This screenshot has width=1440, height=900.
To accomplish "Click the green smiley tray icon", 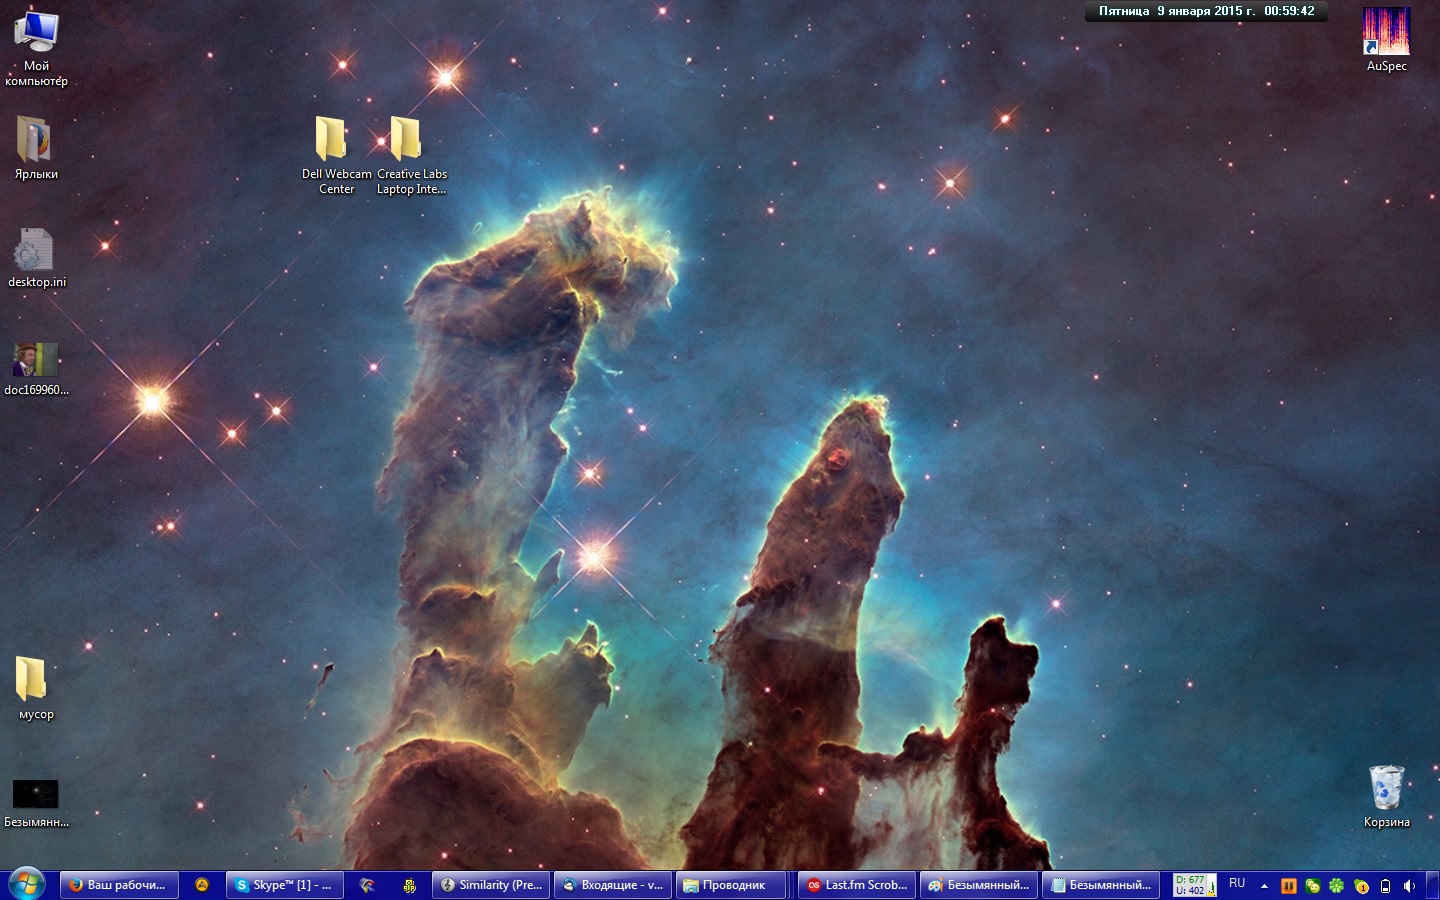I will pyautogui.click(x=1312, y=885).
